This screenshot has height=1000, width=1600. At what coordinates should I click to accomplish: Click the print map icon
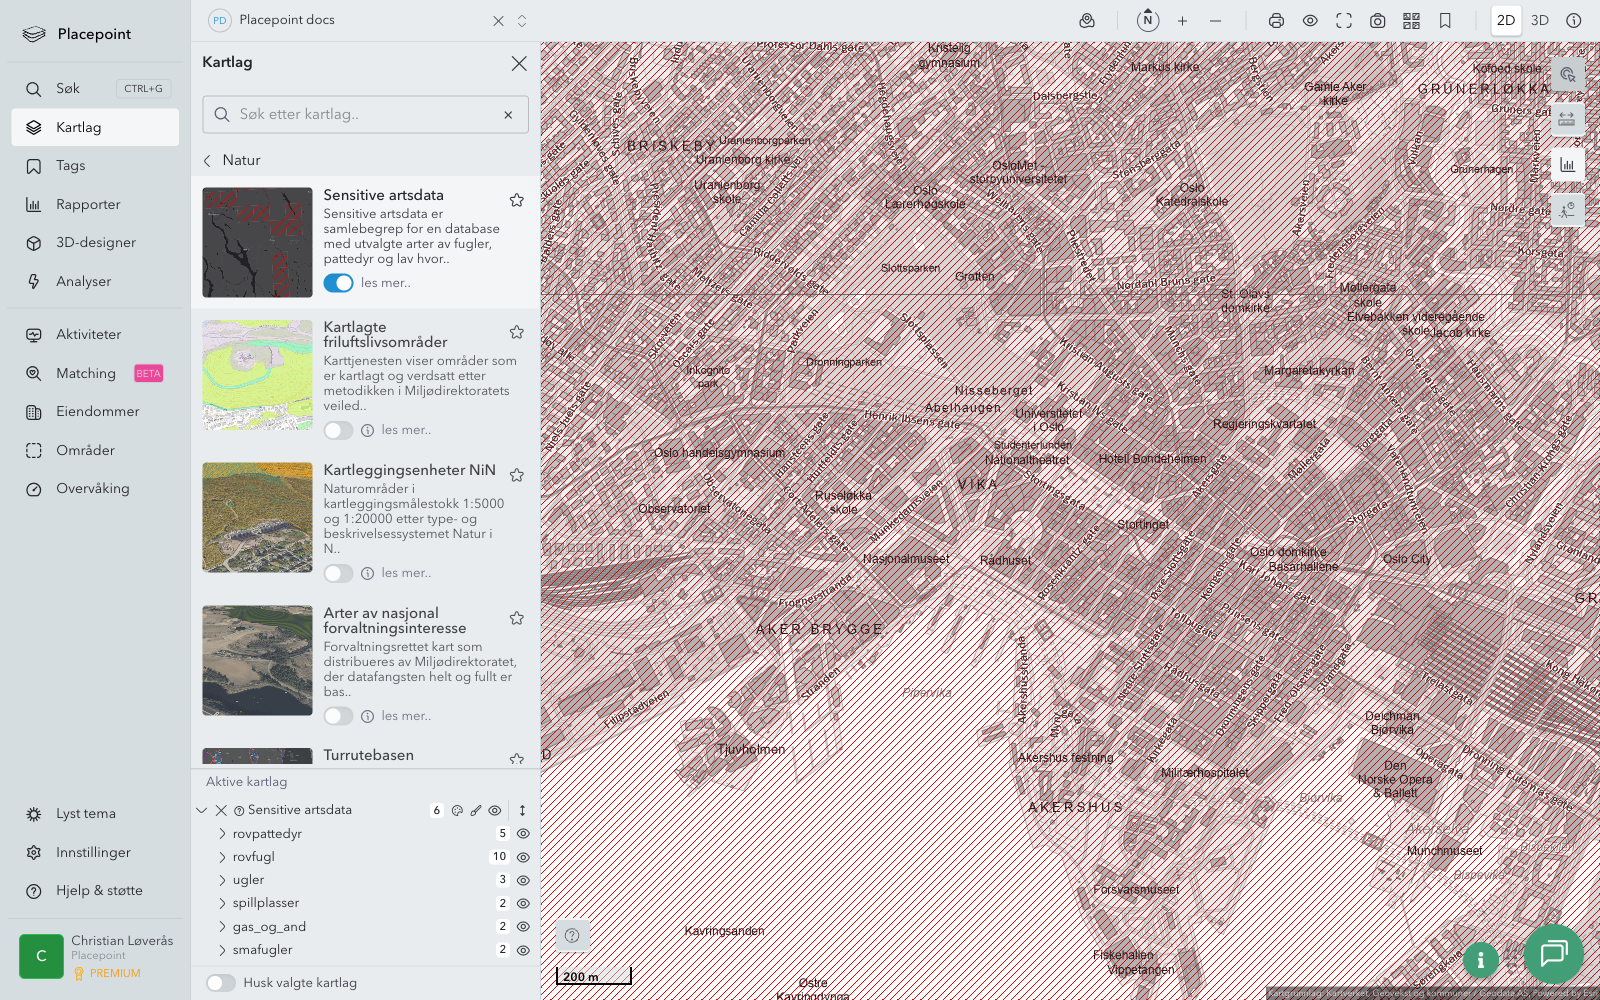click(1276, 20)
